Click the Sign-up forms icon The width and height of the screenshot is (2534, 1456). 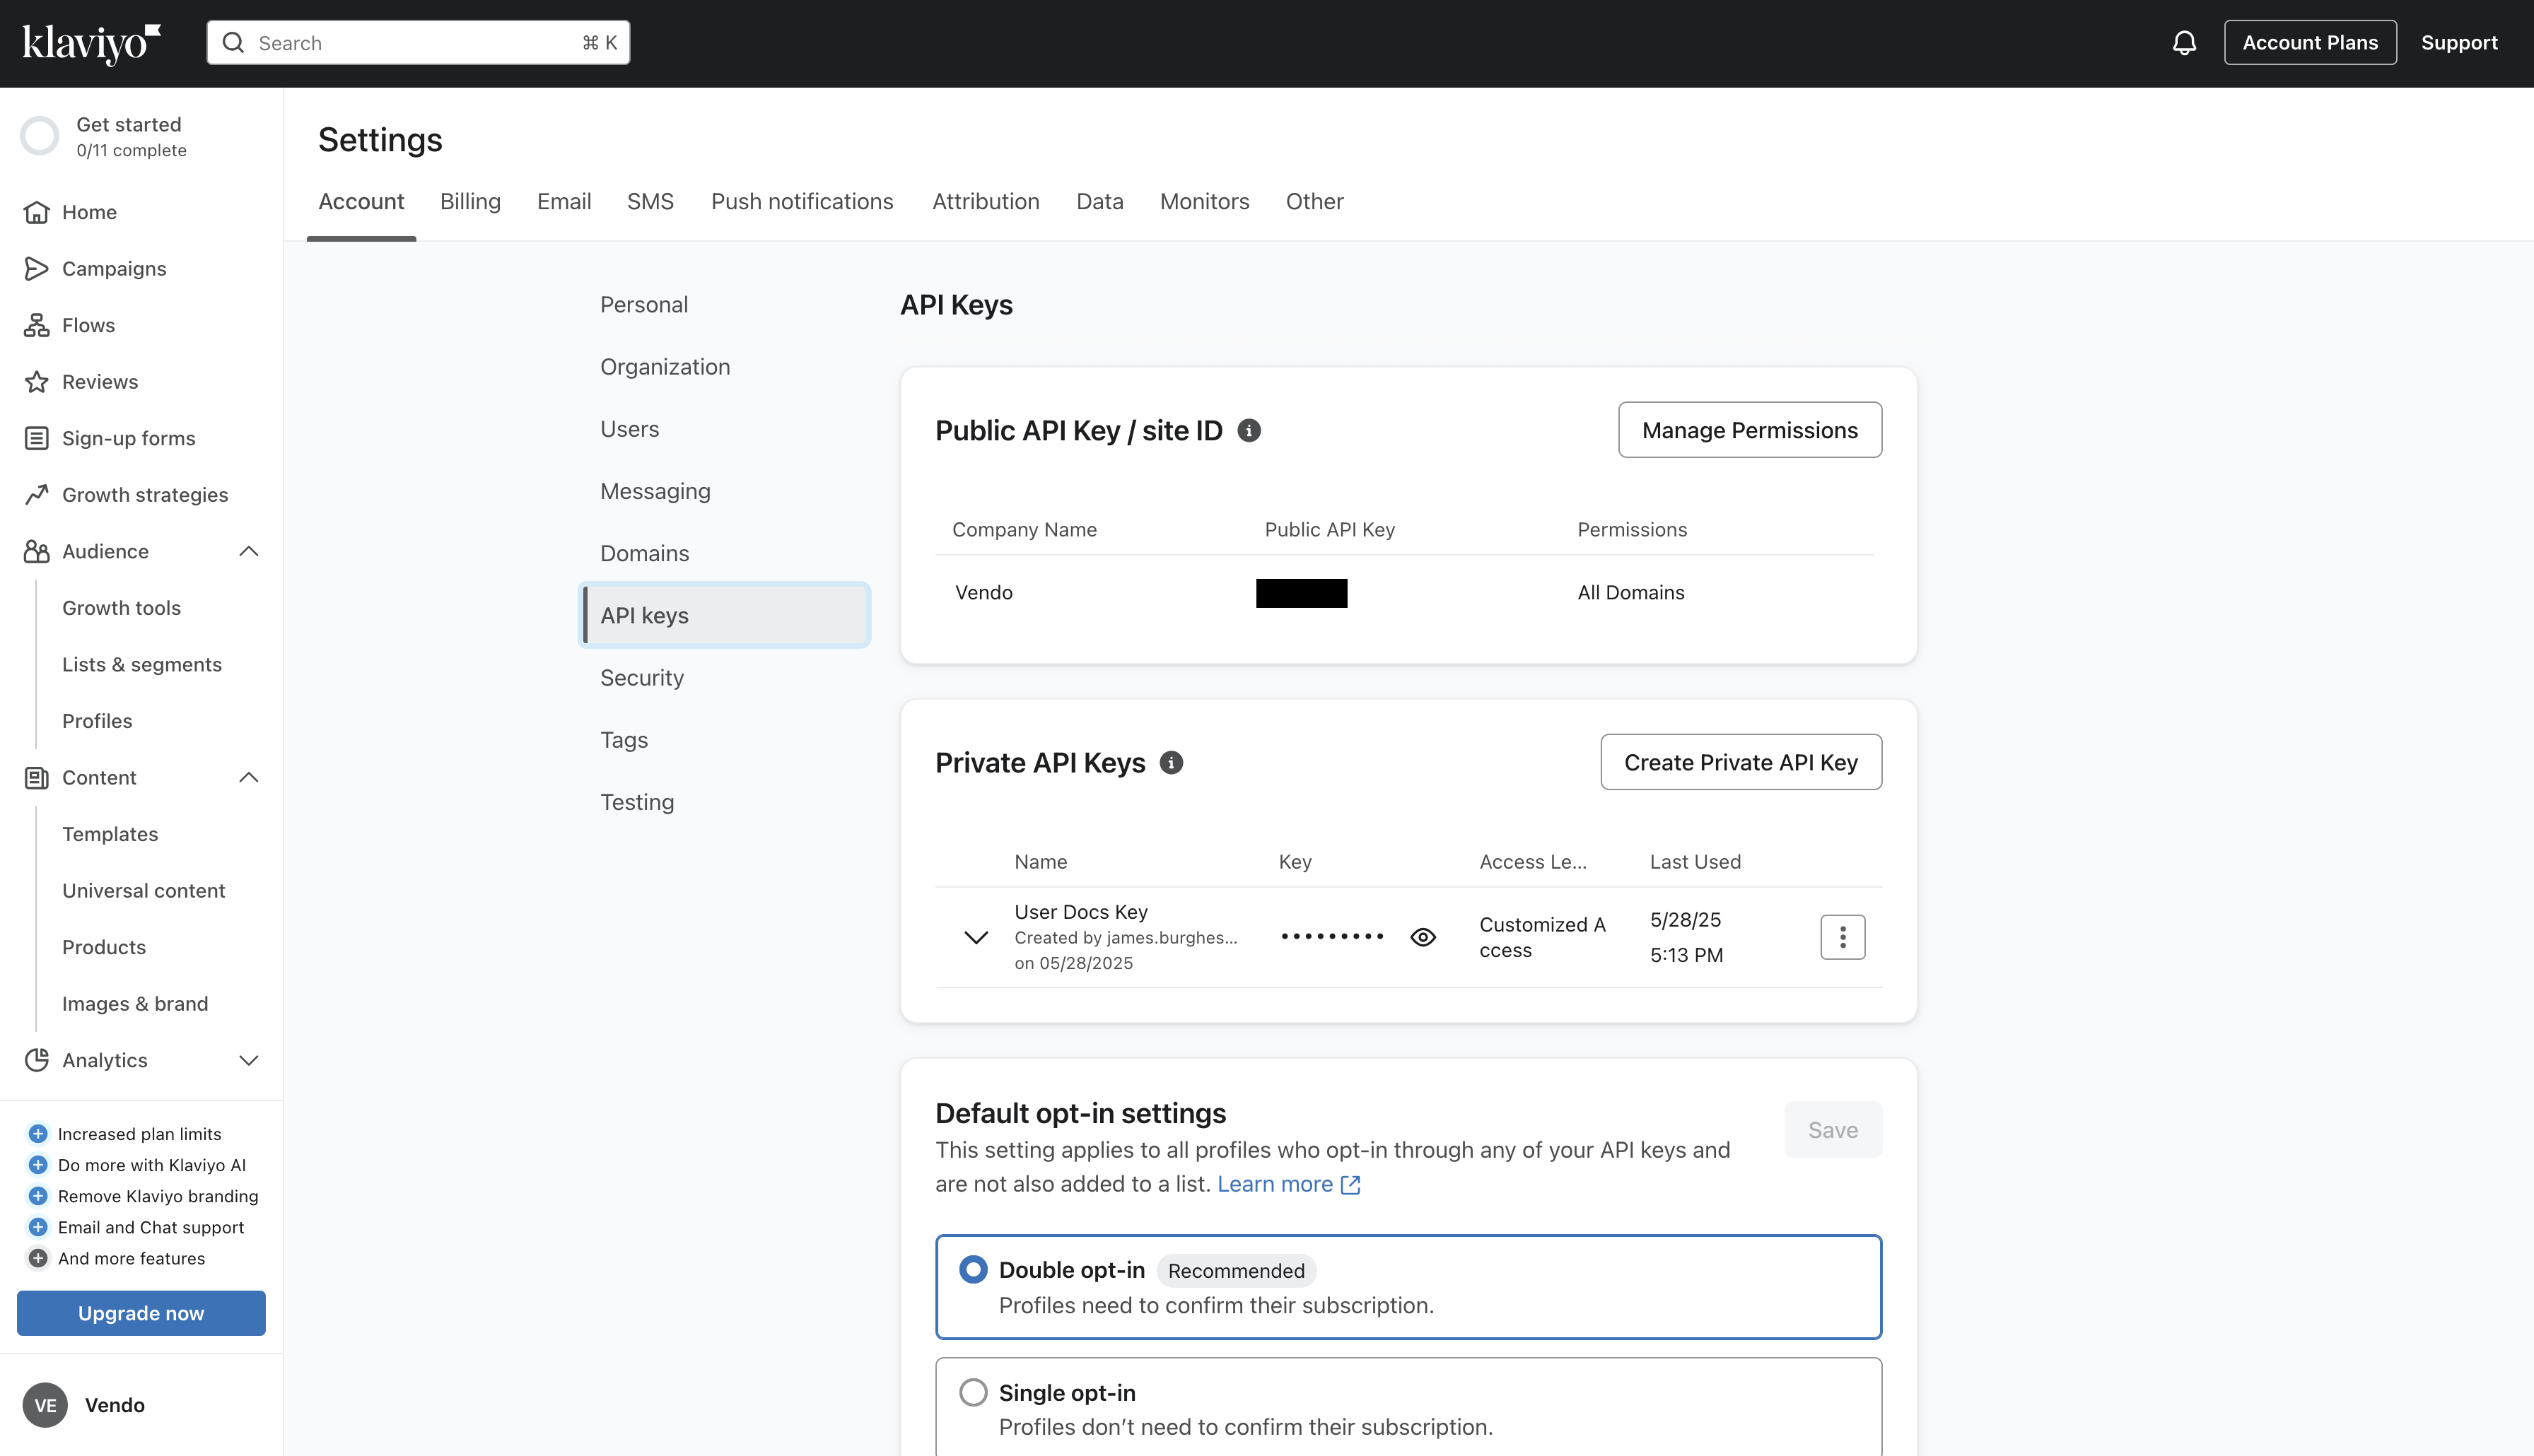pyautogui.click(x=37, y=438)
